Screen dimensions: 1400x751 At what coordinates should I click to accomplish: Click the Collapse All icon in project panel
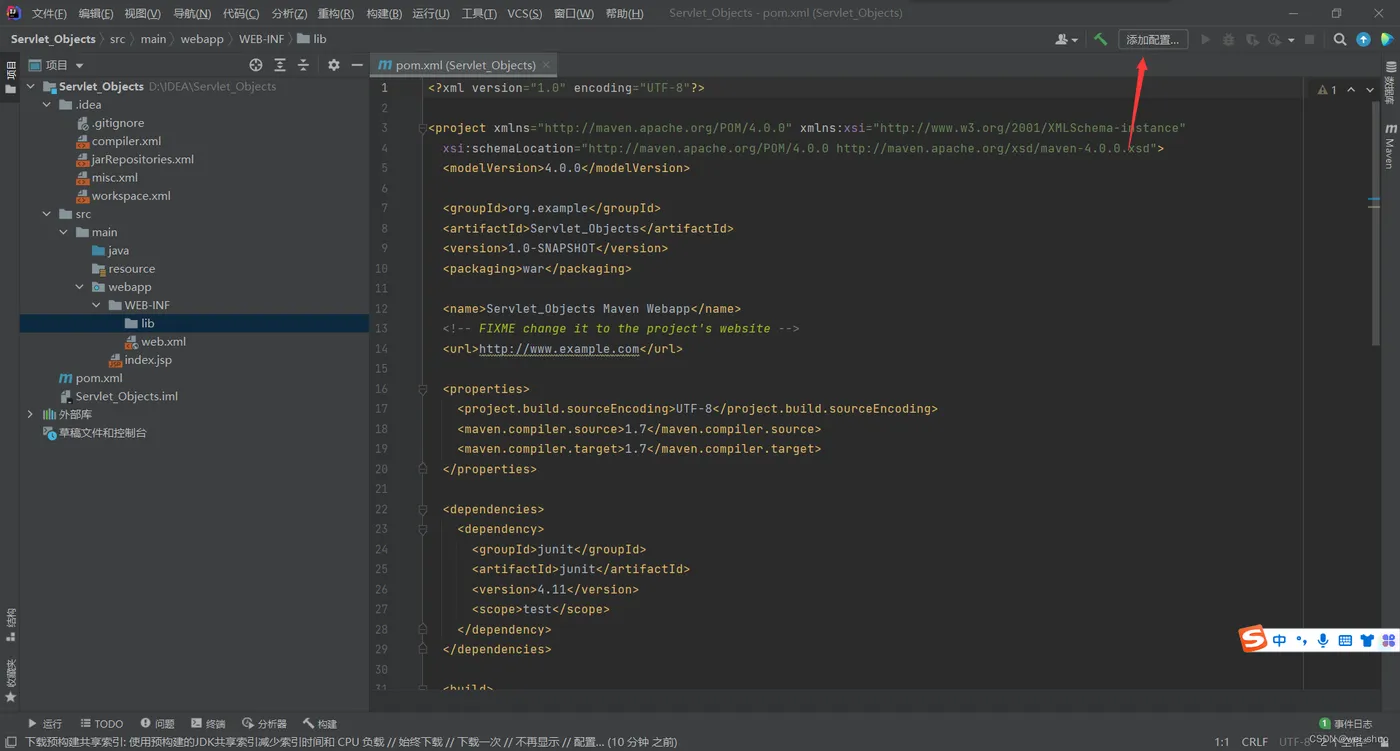(303, 65)
